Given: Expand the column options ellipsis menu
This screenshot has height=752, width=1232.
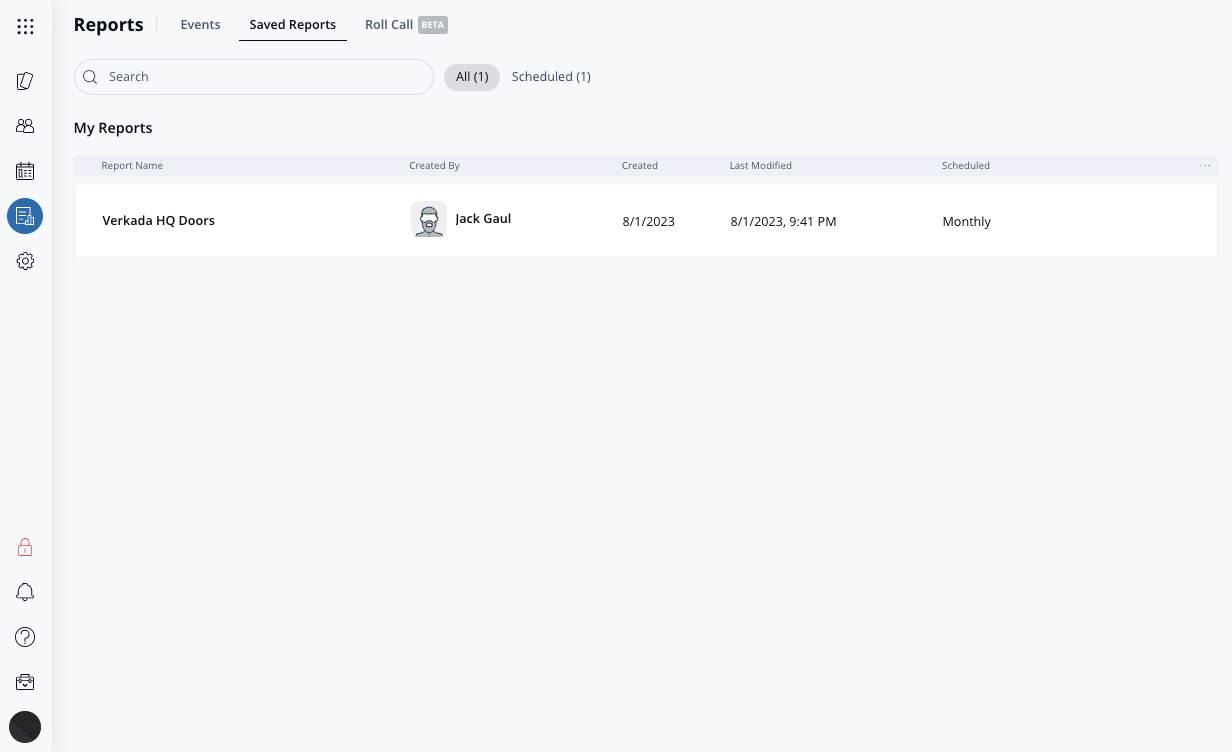Looking at the screenshot, I should (1204, 166).
